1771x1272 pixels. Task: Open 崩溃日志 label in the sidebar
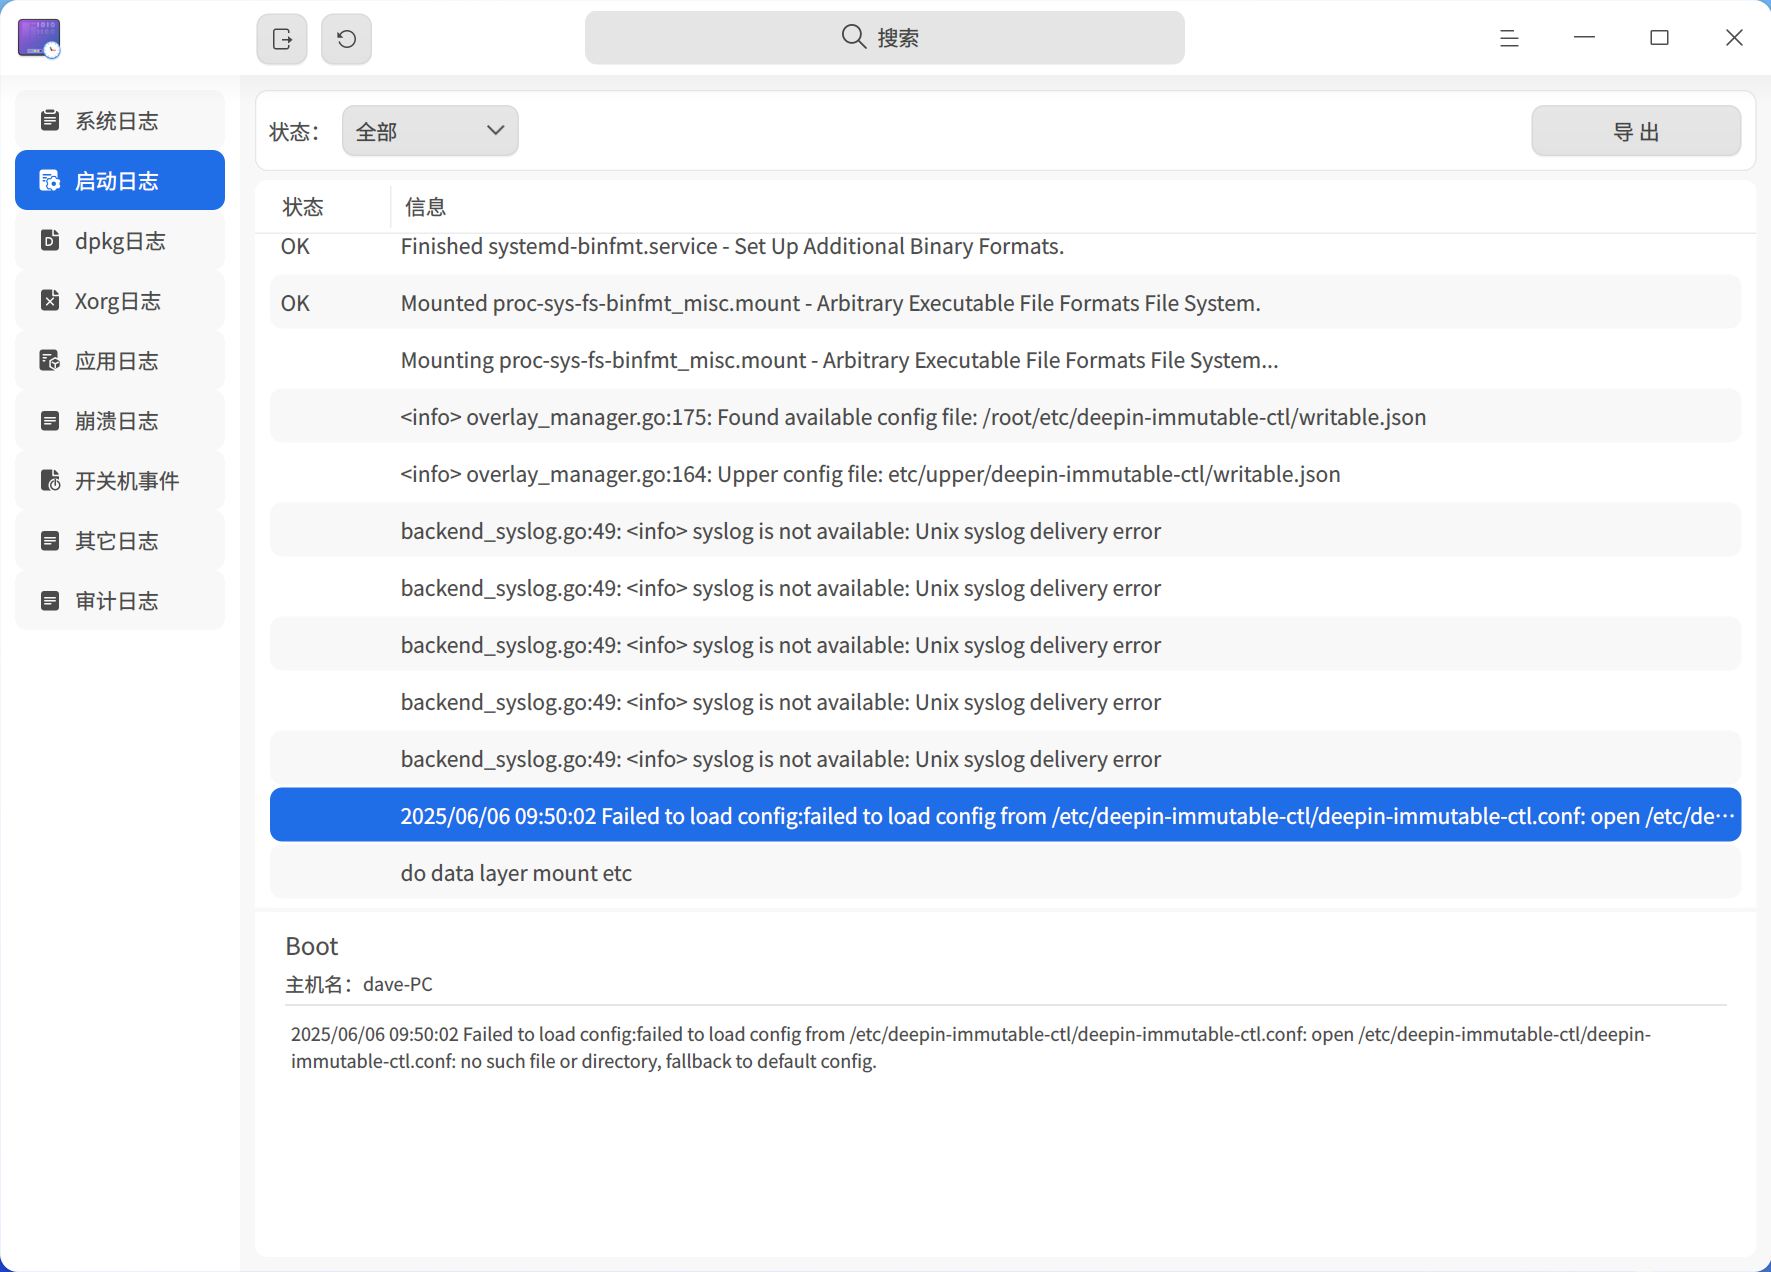click(x=117, y=421)
